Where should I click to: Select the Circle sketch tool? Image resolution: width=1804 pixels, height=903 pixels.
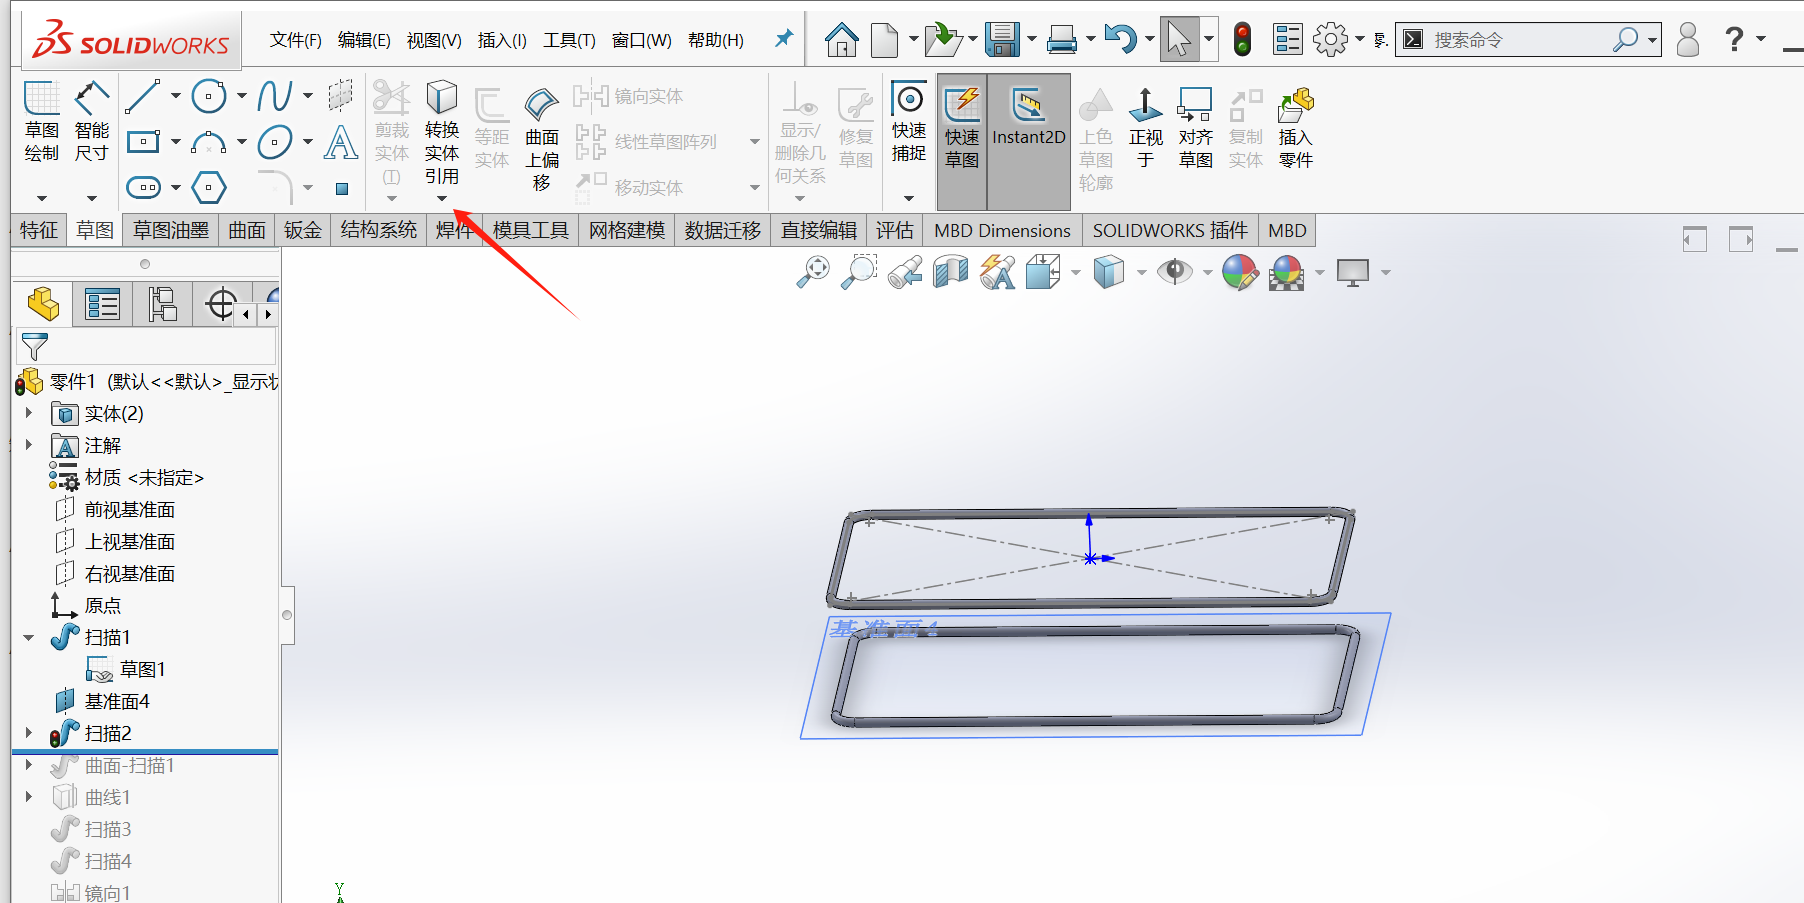(x=209, y=96)
